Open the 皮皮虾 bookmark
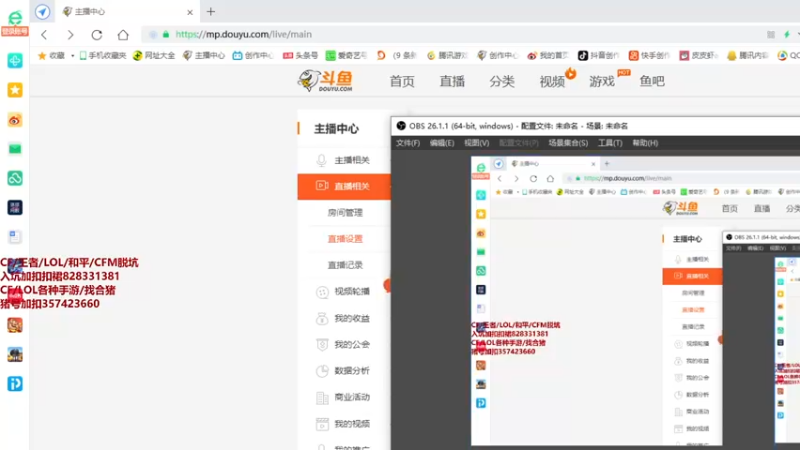800x450 pixels. (698, 56)
